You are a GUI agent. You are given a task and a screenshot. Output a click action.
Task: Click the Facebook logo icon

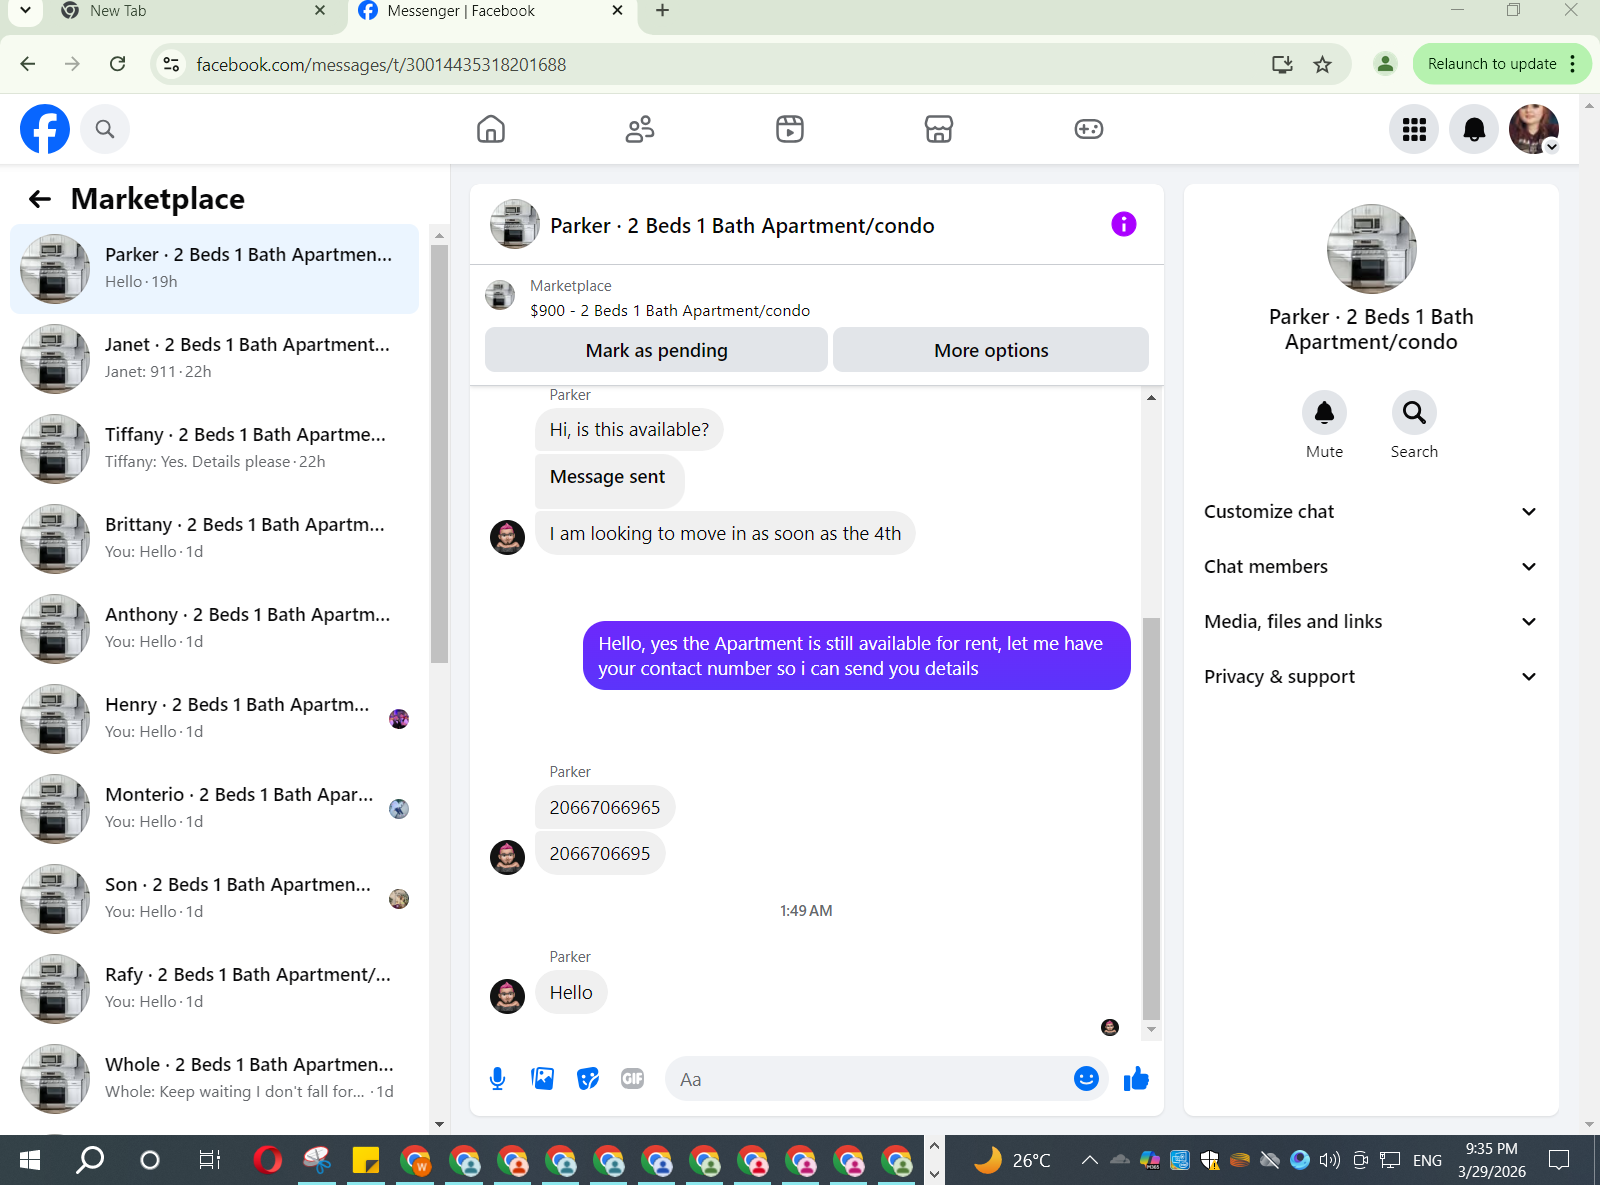point(45,129)
